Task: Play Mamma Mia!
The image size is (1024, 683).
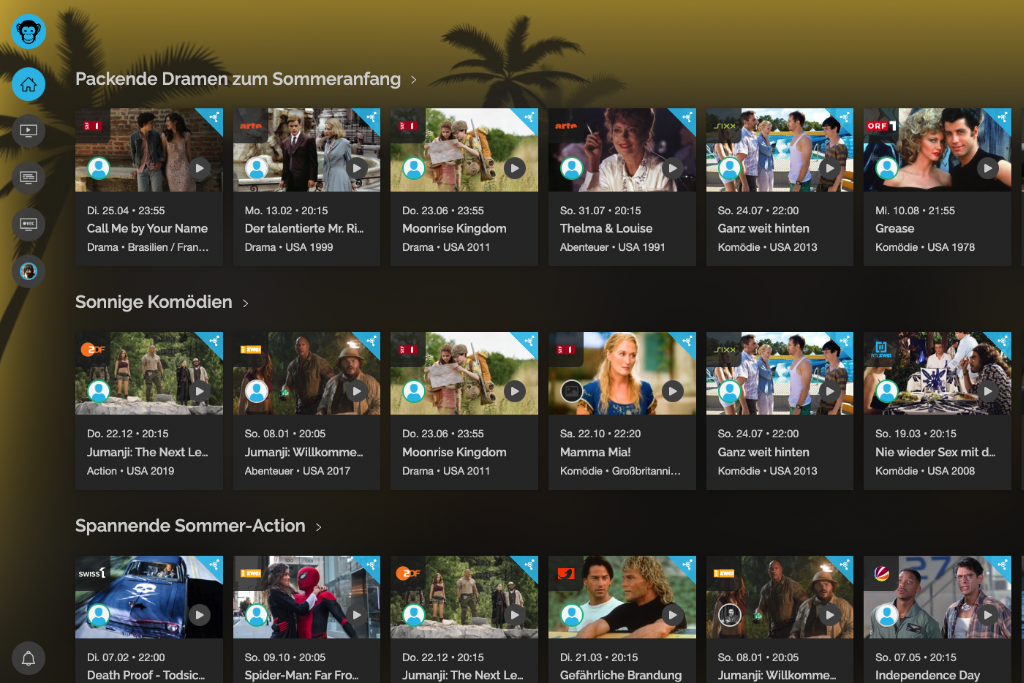Action: pos(672,391)
